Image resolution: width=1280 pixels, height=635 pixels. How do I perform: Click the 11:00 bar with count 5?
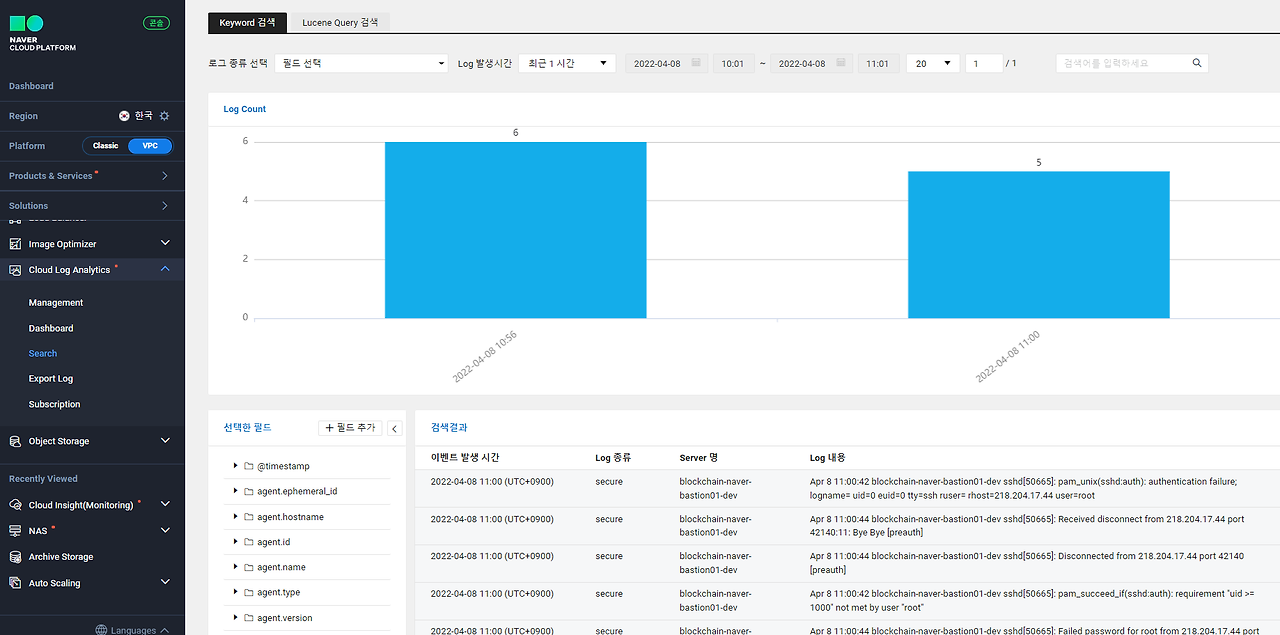click(x=1039, y=245)
